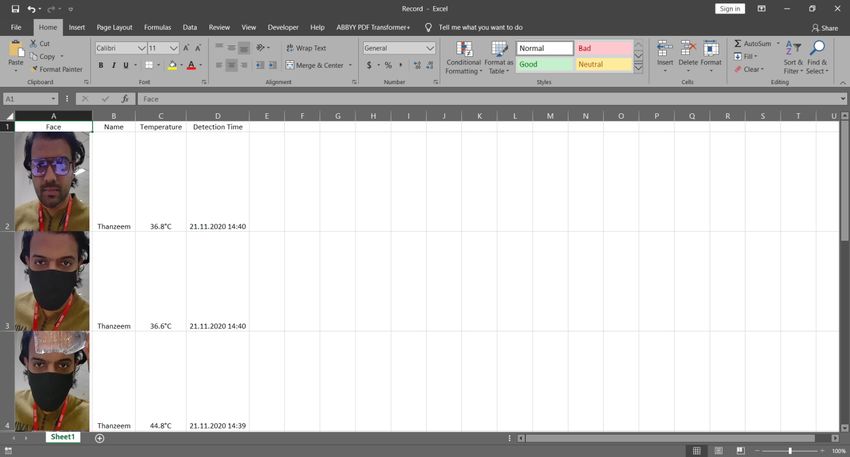Switch to Page Break Preview icon
850x457 pixels.
[740, 450]
